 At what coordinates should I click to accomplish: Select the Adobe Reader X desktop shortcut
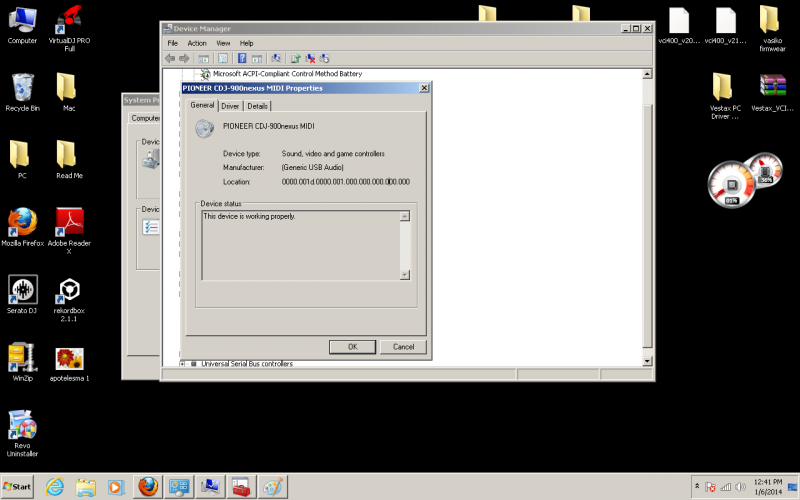[69, 231]
